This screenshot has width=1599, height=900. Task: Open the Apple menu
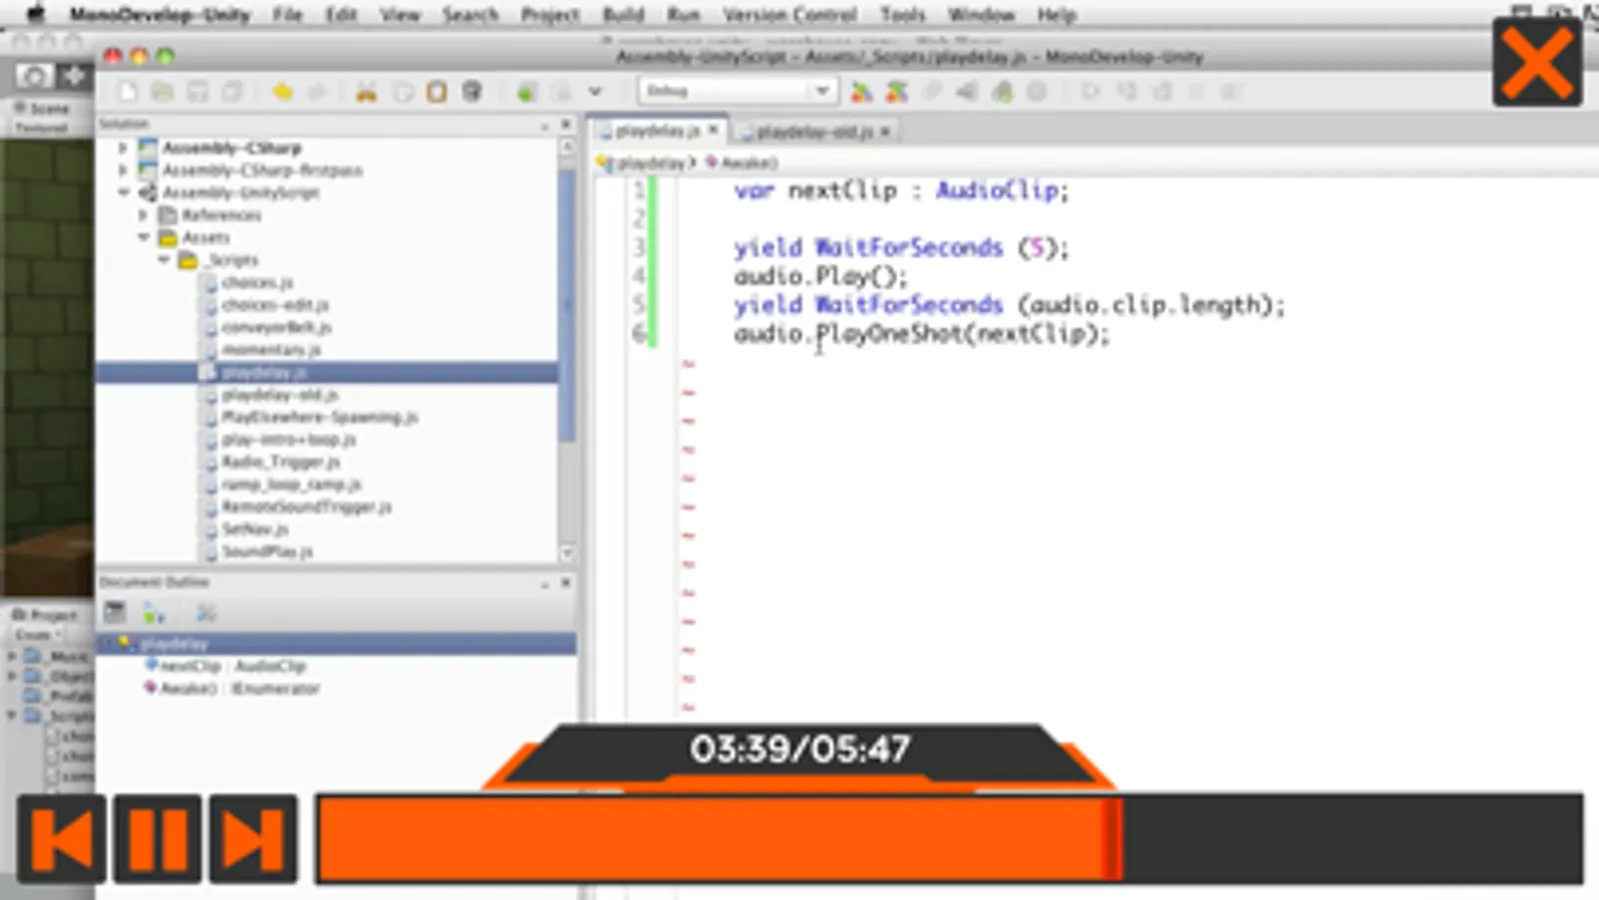(35, 14)
